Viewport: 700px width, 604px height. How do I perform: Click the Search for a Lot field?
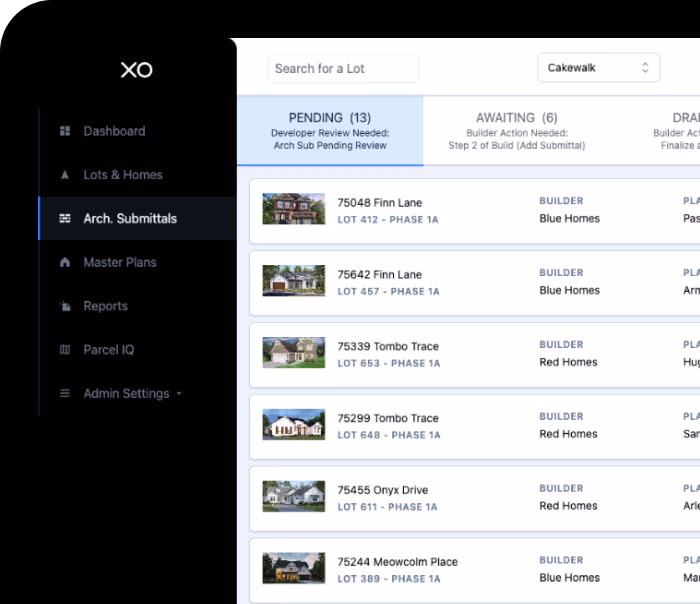(343, 68)
